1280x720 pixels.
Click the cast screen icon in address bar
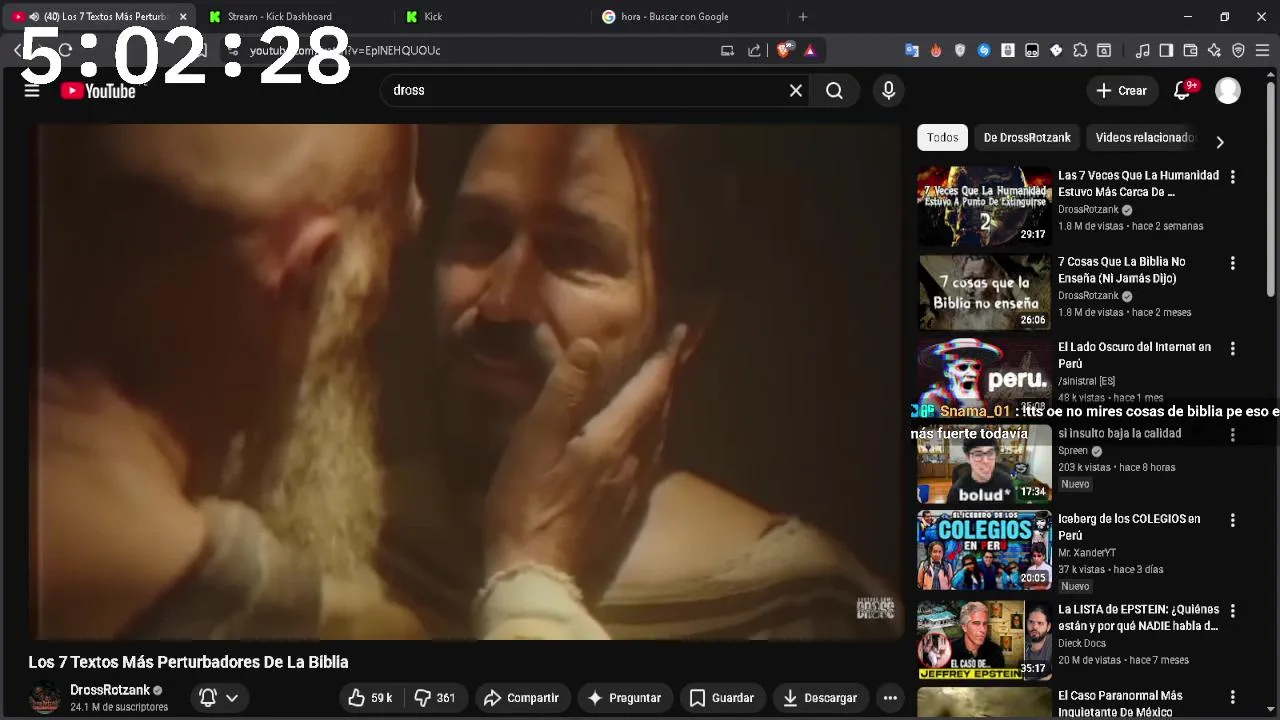(x=727, y=50)
